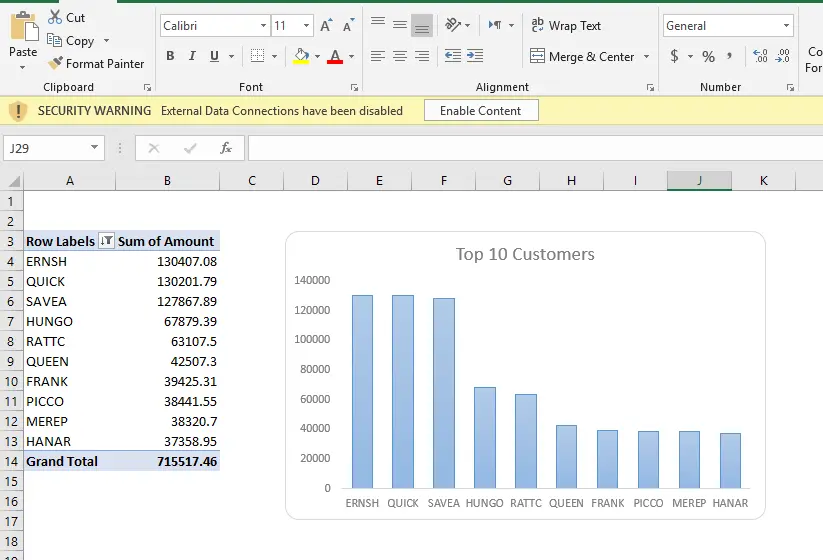Click the Borders icon
823x560 pixels.
[x=257, y=56]
